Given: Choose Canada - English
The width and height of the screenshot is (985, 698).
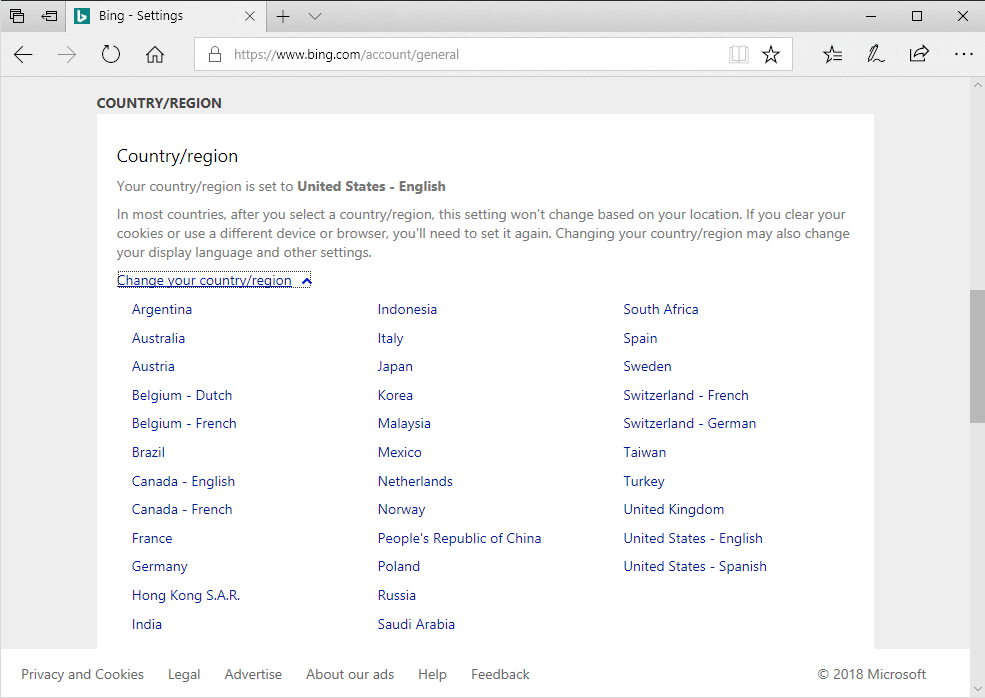Looking at the screenshot, I should pos(183,481).
